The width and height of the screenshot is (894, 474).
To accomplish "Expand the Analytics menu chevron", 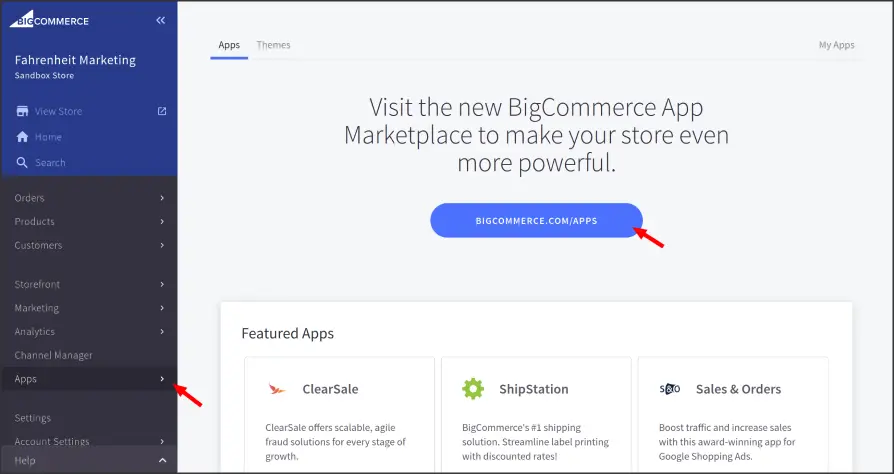I will point(162,331).
